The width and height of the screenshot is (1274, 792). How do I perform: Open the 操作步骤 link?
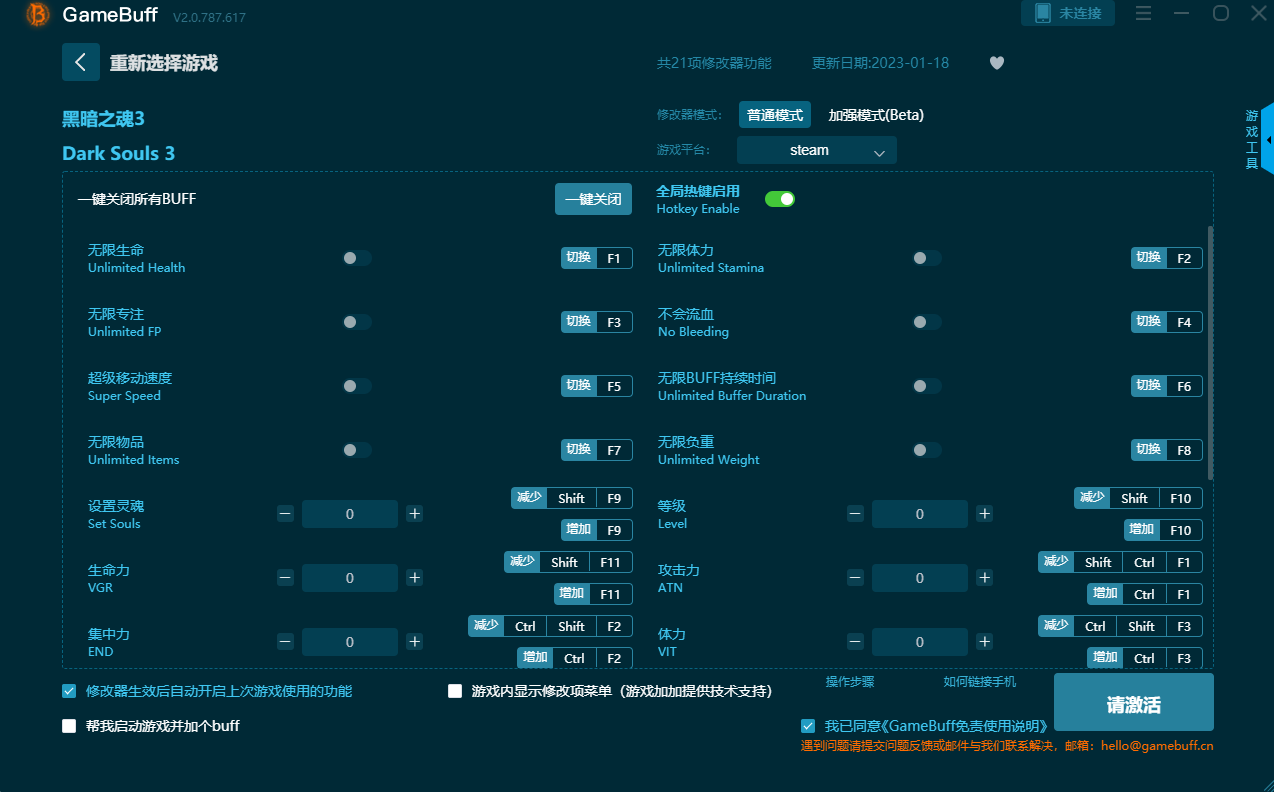coord(850,682)
